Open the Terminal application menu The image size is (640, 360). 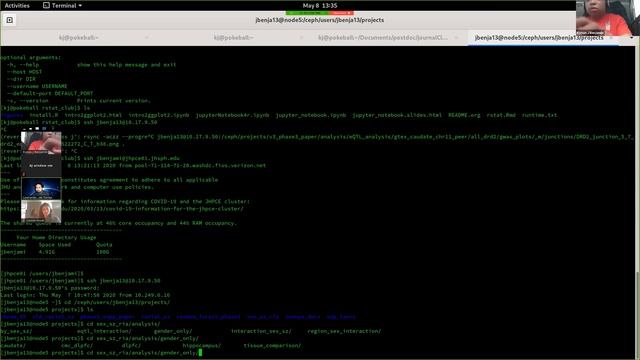[x=62, y=5]
